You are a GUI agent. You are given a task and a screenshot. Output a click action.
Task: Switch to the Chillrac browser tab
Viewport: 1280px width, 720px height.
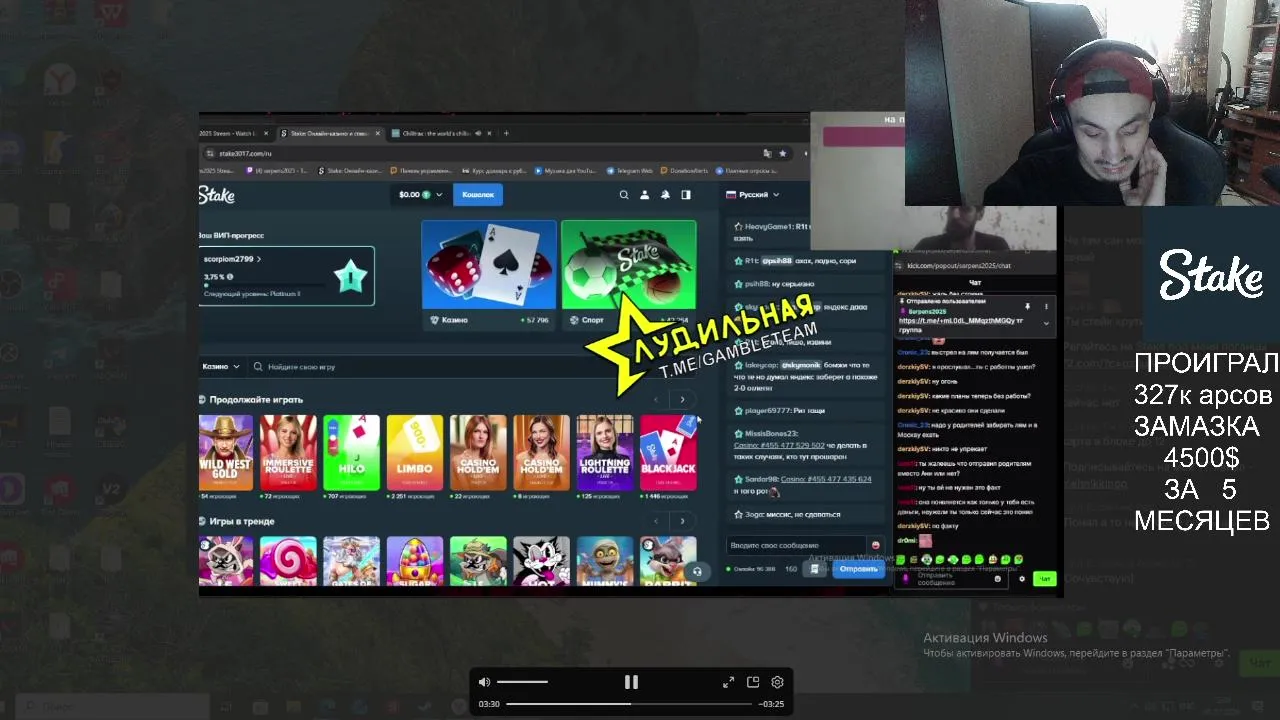pyautogui.click(x=435, y=133)
